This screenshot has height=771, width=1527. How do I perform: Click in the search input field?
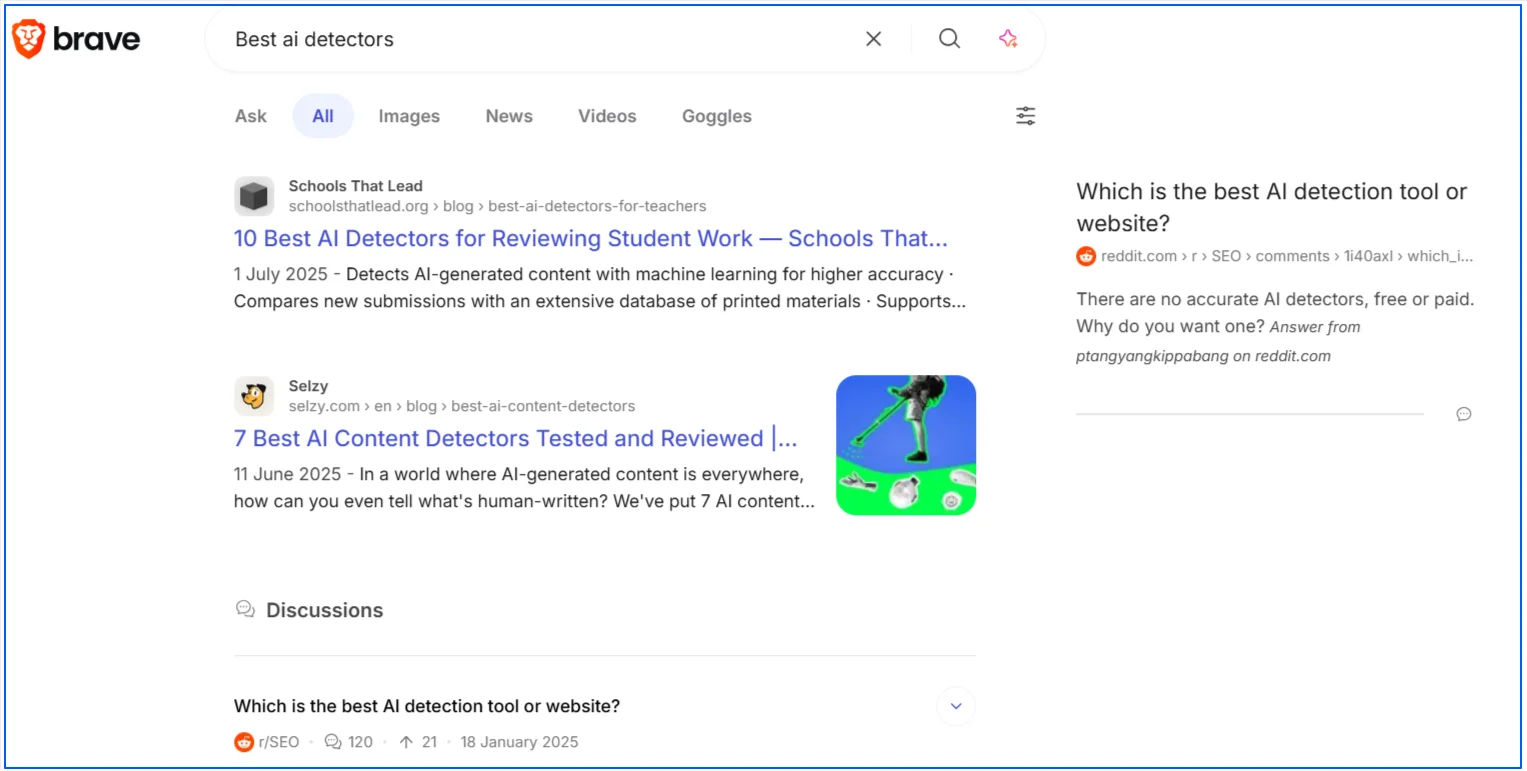tap(540, 39)
